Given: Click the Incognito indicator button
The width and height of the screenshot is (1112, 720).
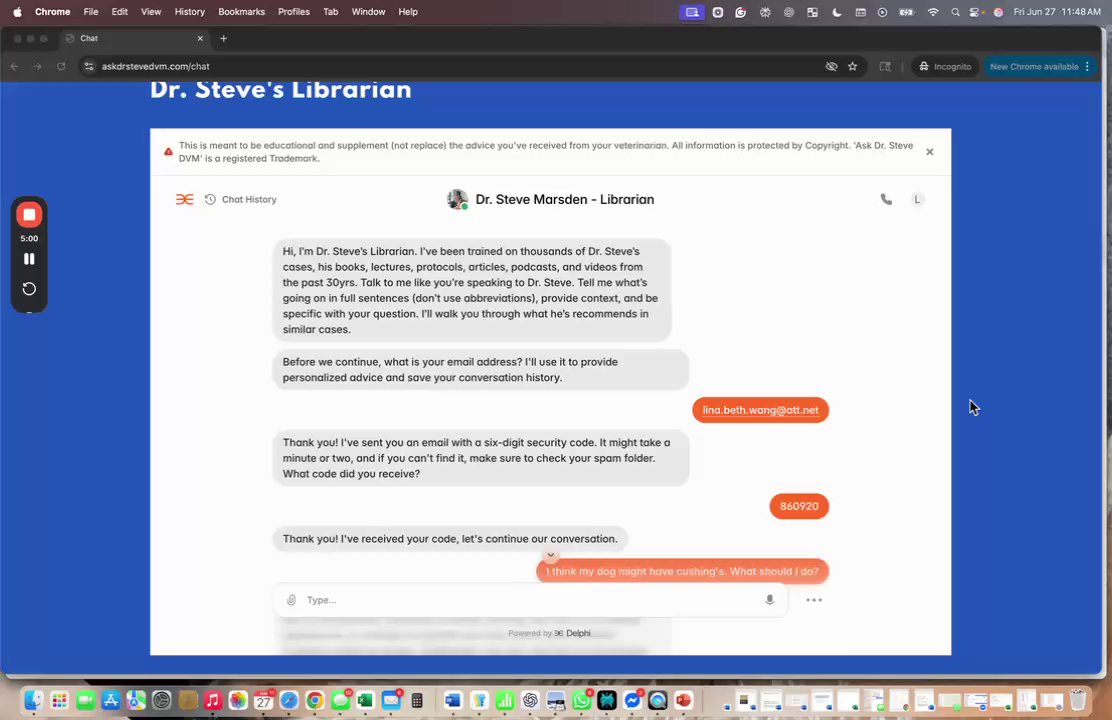Looking at the screenshot, I should [x=945, y=67].
